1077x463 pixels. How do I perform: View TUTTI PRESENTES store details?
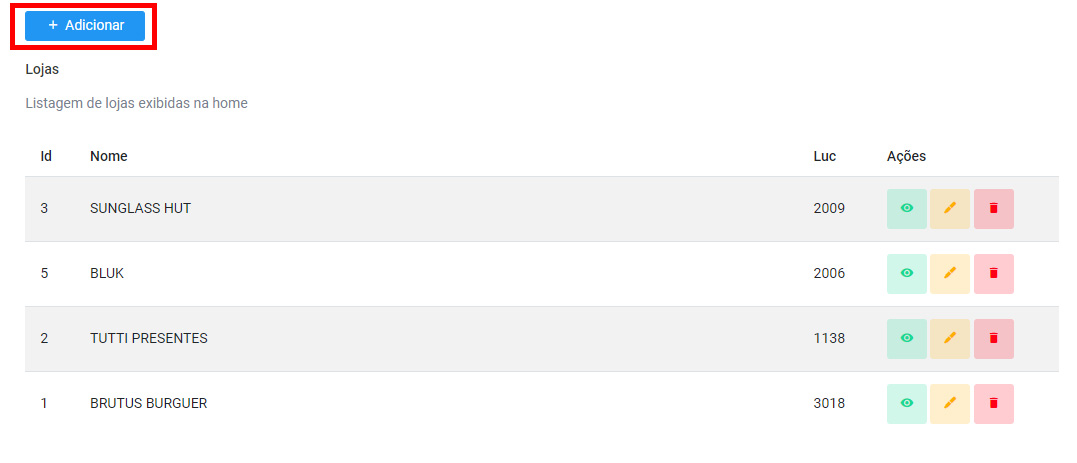pyautogui.click(x=907, y=339)
